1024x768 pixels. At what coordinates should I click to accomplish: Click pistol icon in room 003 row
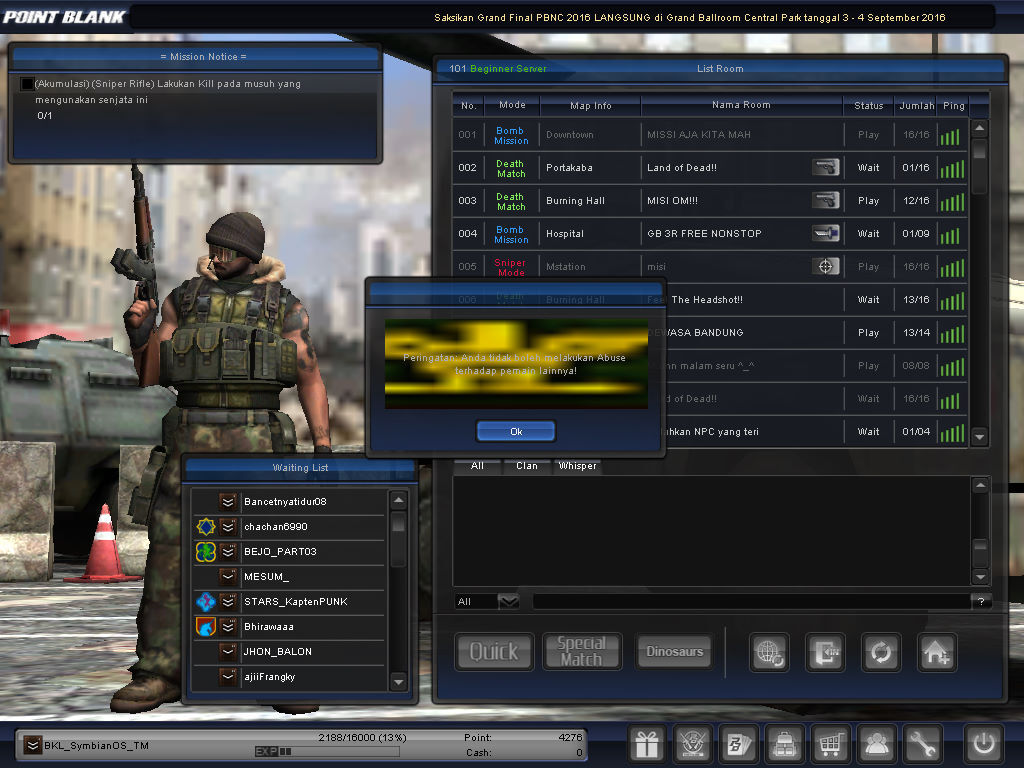(825, 200)
